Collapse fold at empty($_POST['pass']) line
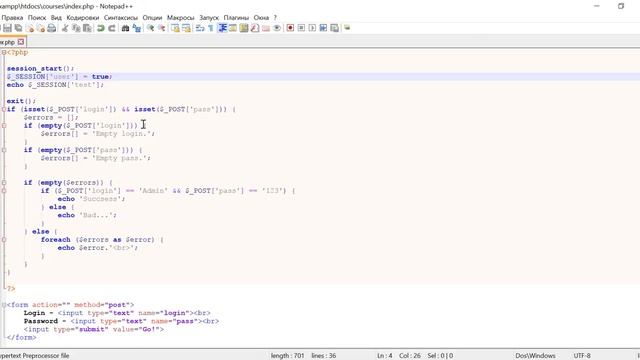 pos(4,150)
